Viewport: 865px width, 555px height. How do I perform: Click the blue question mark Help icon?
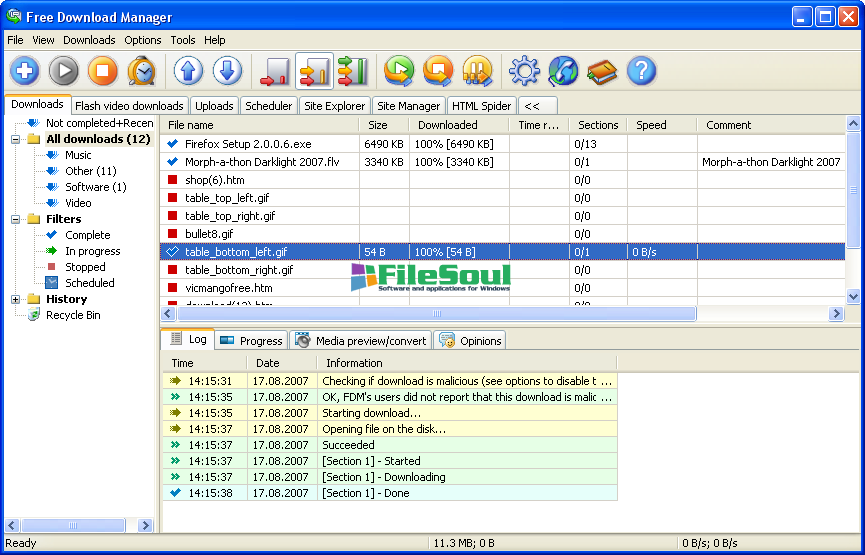(x=641, y=71)
